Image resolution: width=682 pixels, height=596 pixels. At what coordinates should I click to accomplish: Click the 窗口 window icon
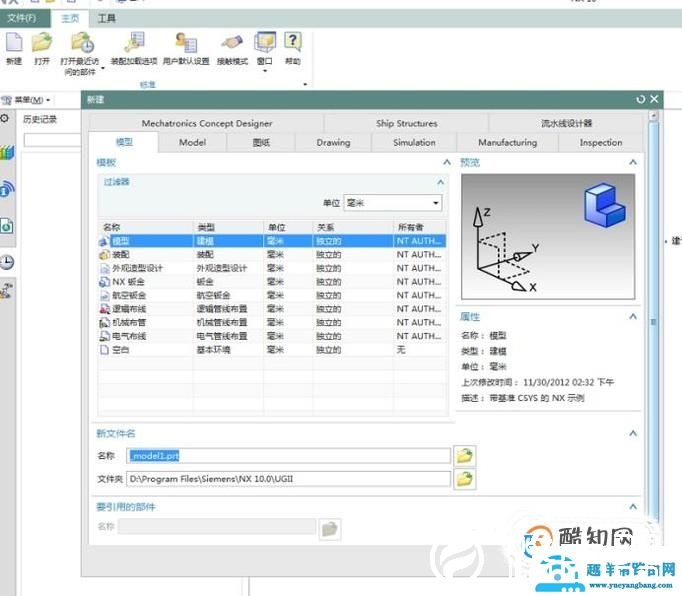(x=265, y=43)
